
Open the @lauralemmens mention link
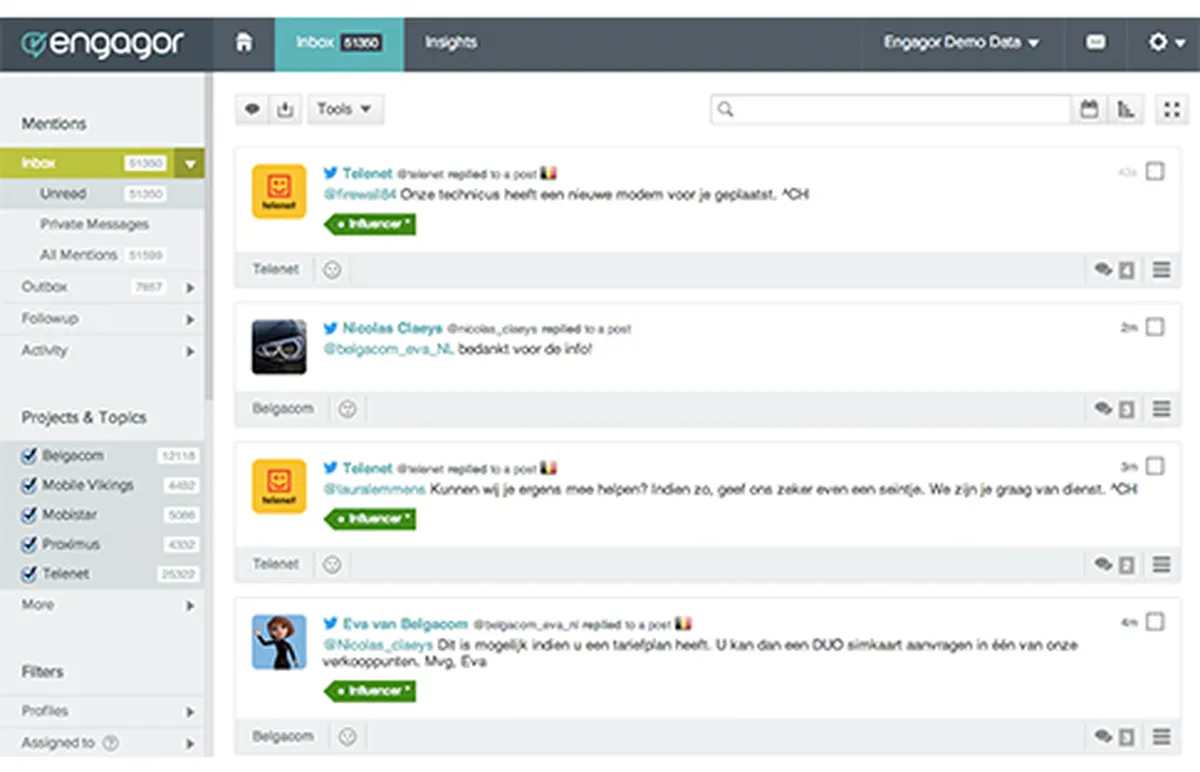click(375, 490)
